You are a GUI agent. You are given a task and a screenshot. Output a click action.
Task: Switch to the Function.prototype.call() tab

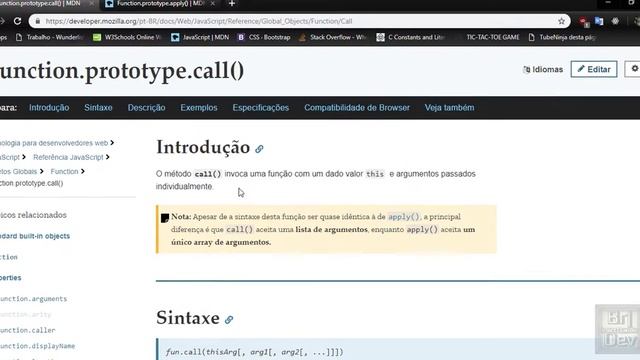[x=45, y=4]
